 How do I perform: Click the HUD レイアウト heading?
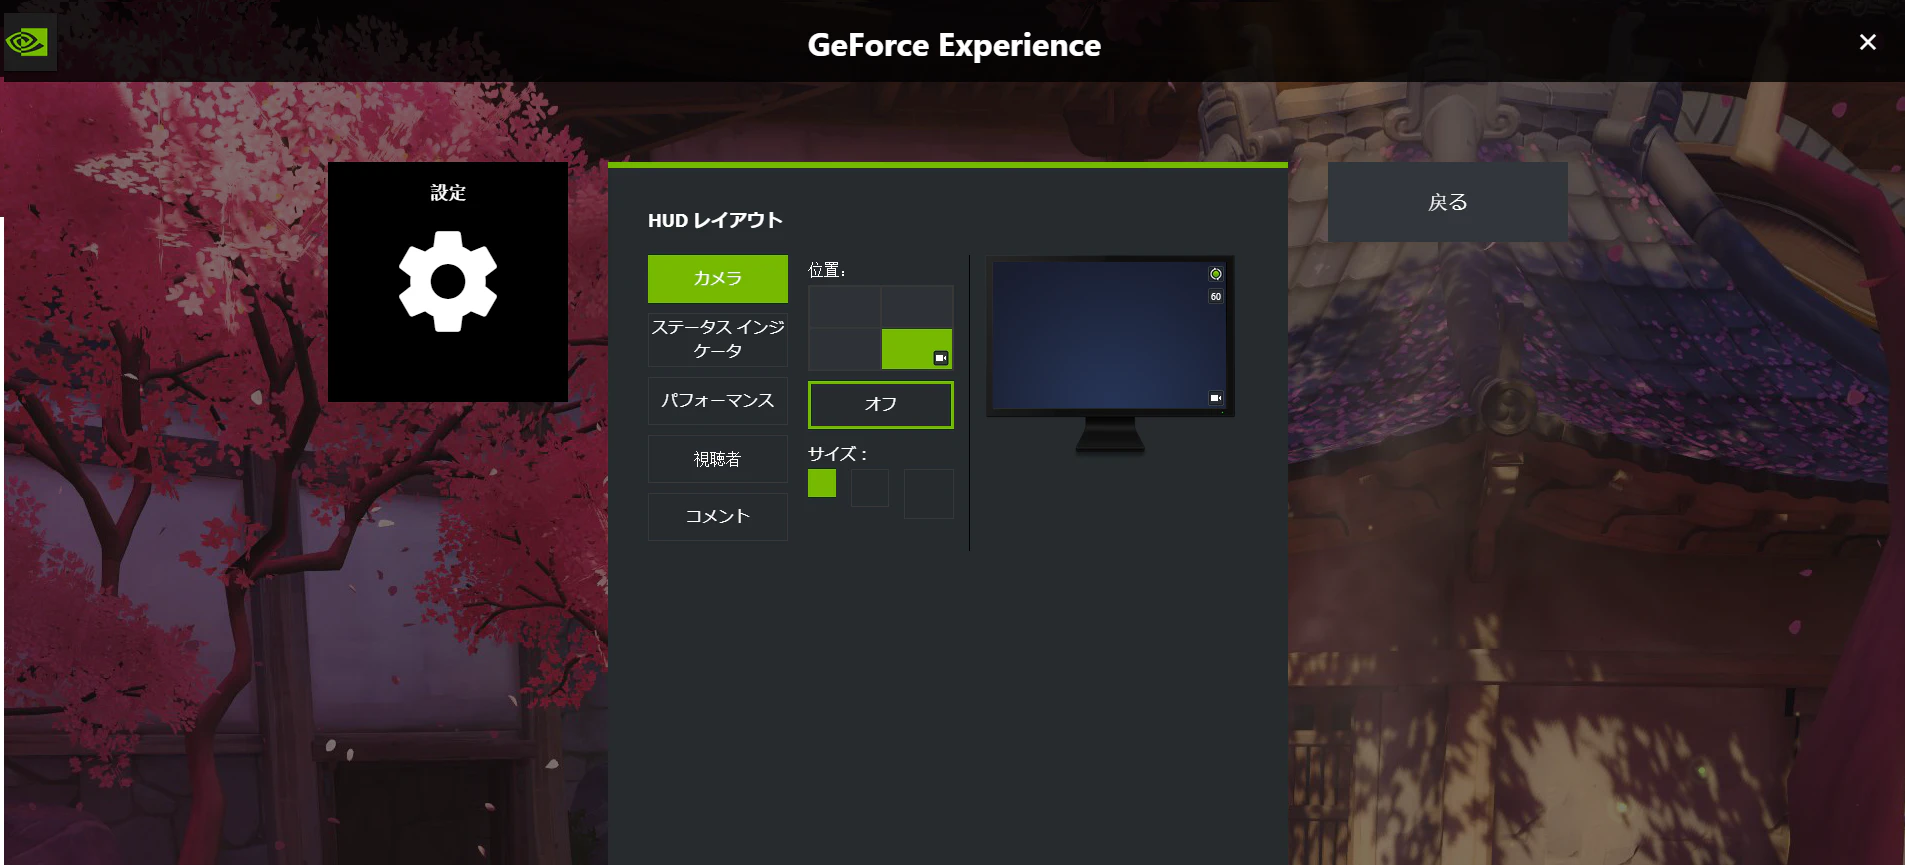point(715,221)
